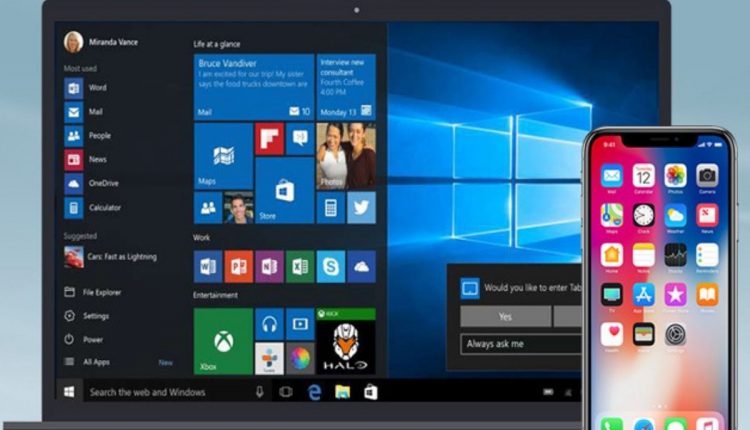Open the small Calculator tile beside Twitter
This screenshot has width=750, height=430.
[331, 208]
